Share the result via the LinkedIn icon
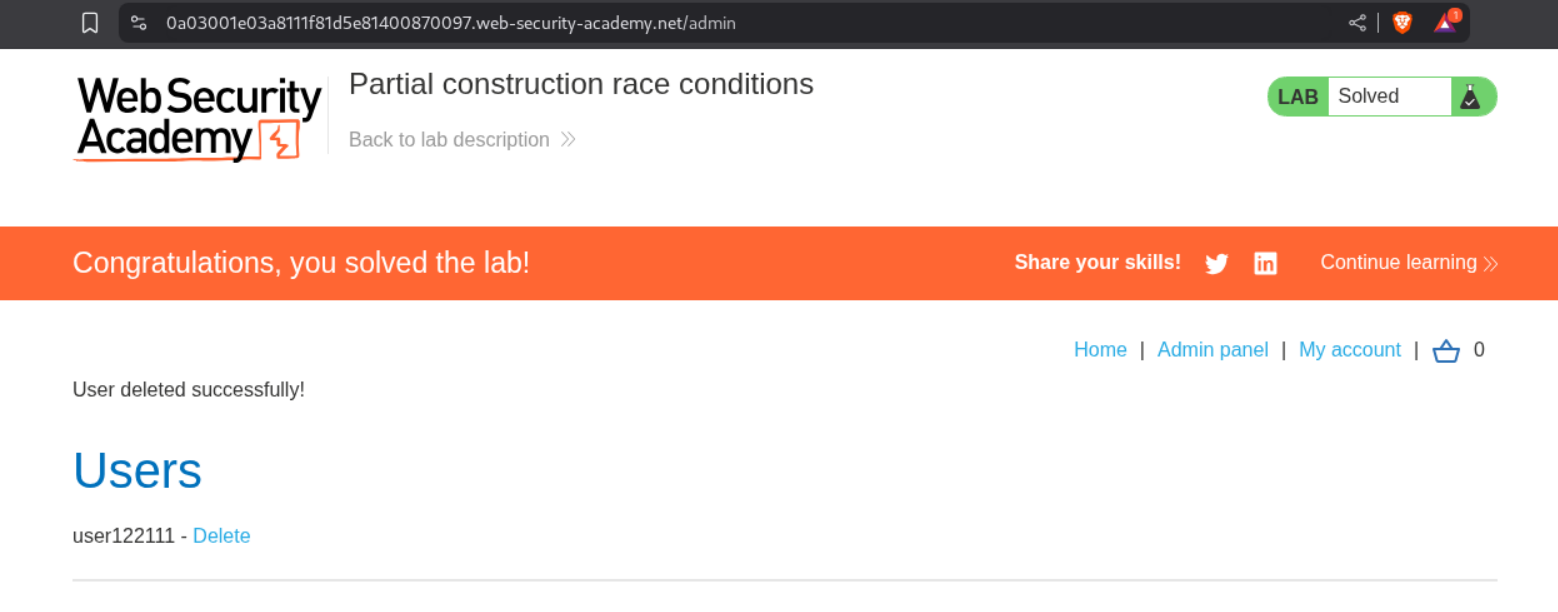 tap(1266, 264)
